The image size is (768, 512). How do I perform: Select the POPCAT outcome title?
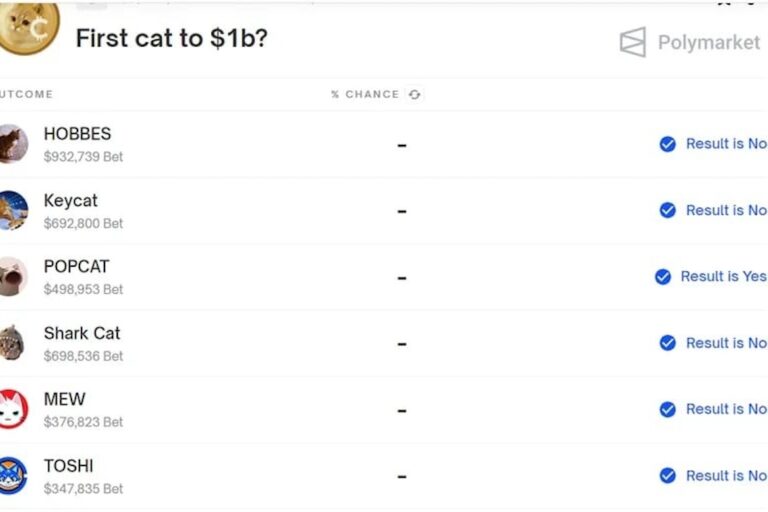[x=76, y=267]
